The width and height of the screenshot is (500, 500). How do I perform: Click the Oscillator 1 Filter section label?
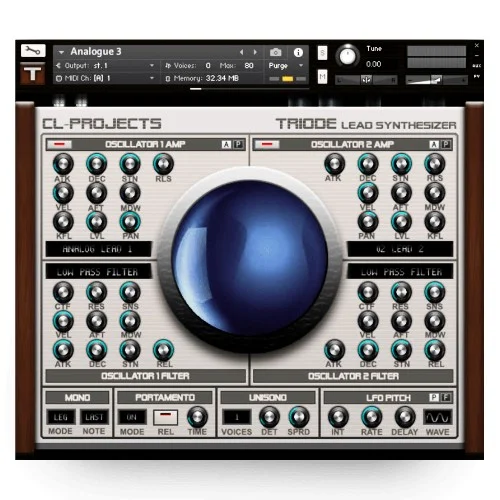pyautogui.click(x=145, y=376)
